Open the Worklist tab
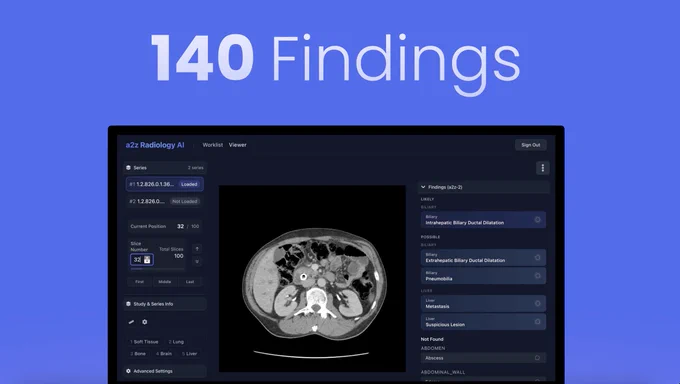This screenshot has height=384, width=680. point(213,145)
